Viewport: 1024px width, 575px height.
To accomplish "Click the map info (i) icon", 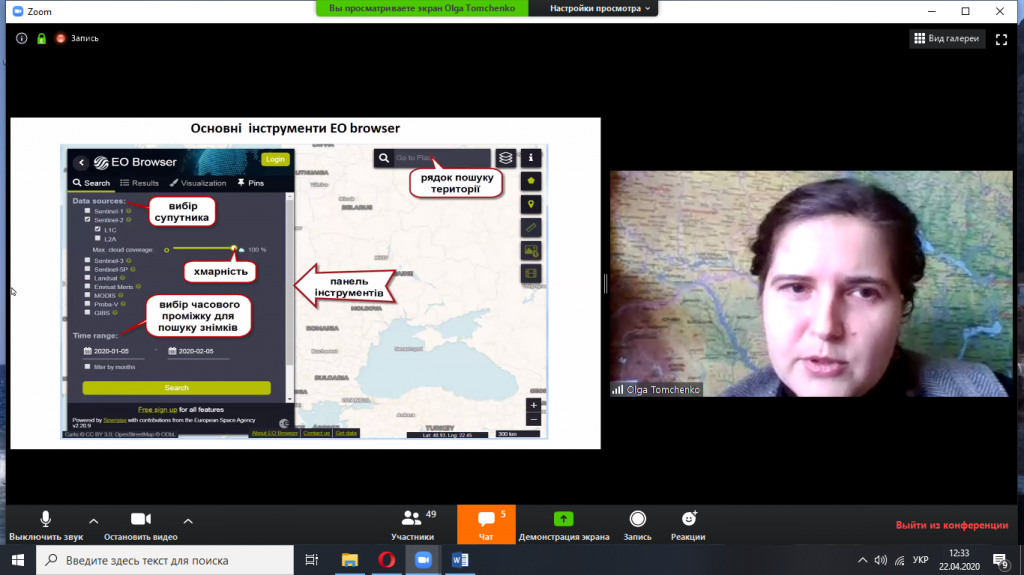I will tap(531, 157).
